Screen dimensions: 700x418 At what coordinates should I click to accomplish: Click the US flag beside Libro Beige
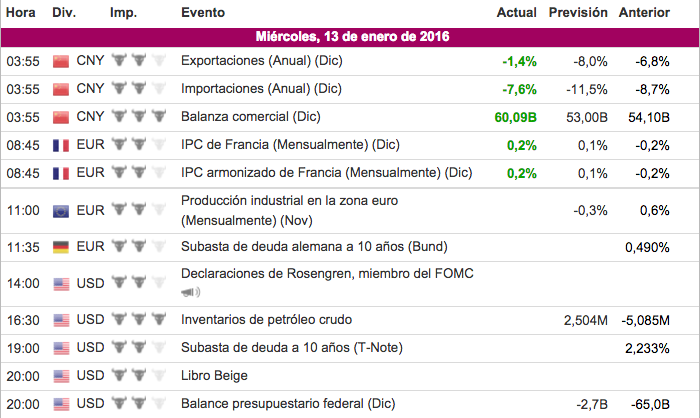coord(60,376)
